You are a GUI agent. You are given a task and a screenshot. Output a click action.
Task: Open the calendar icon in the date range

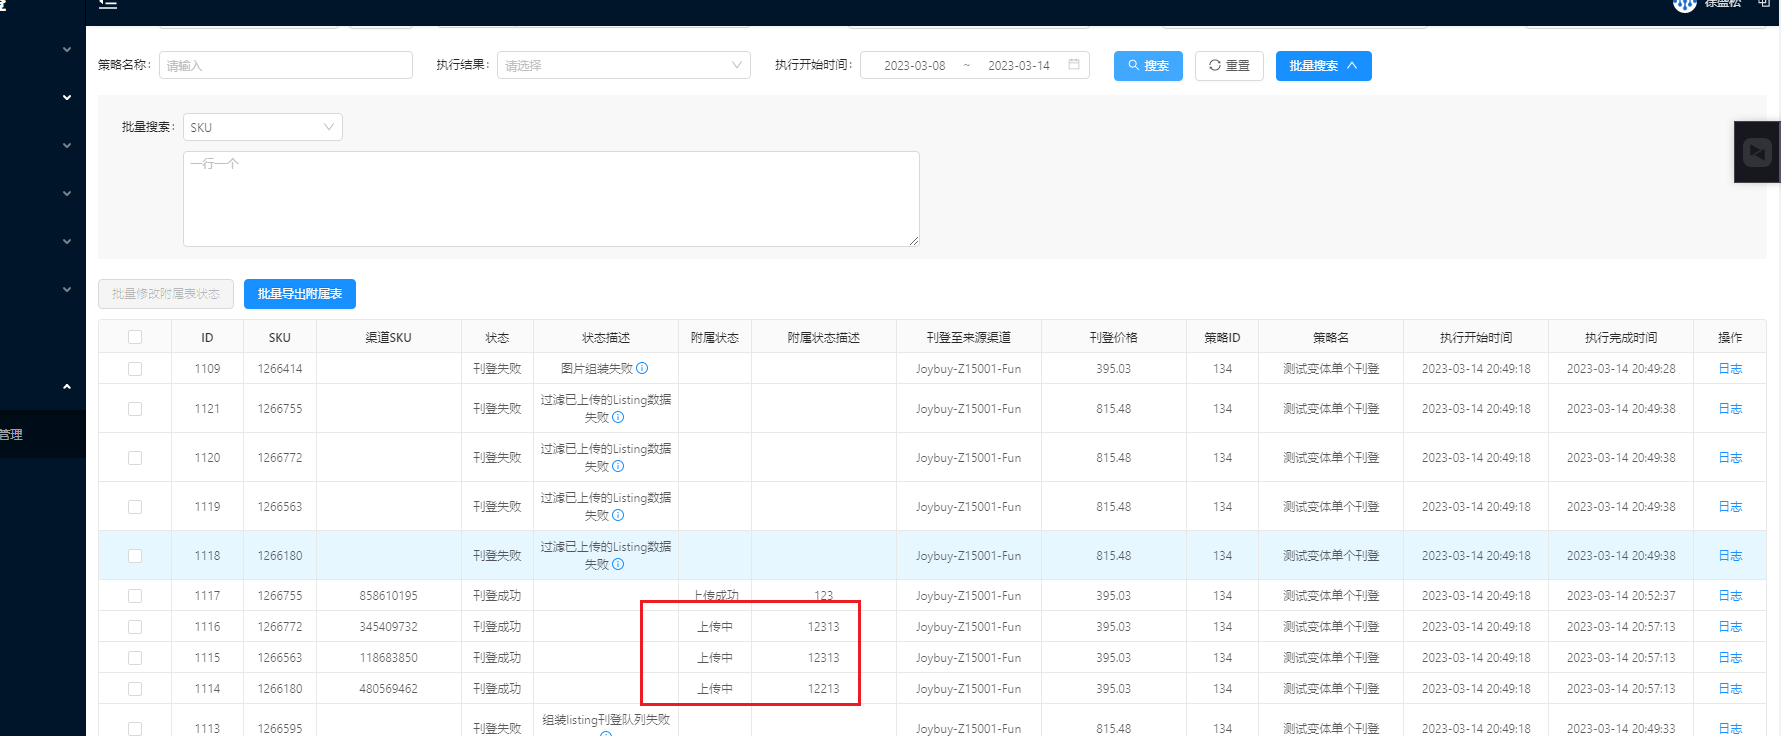point(1074,65)
